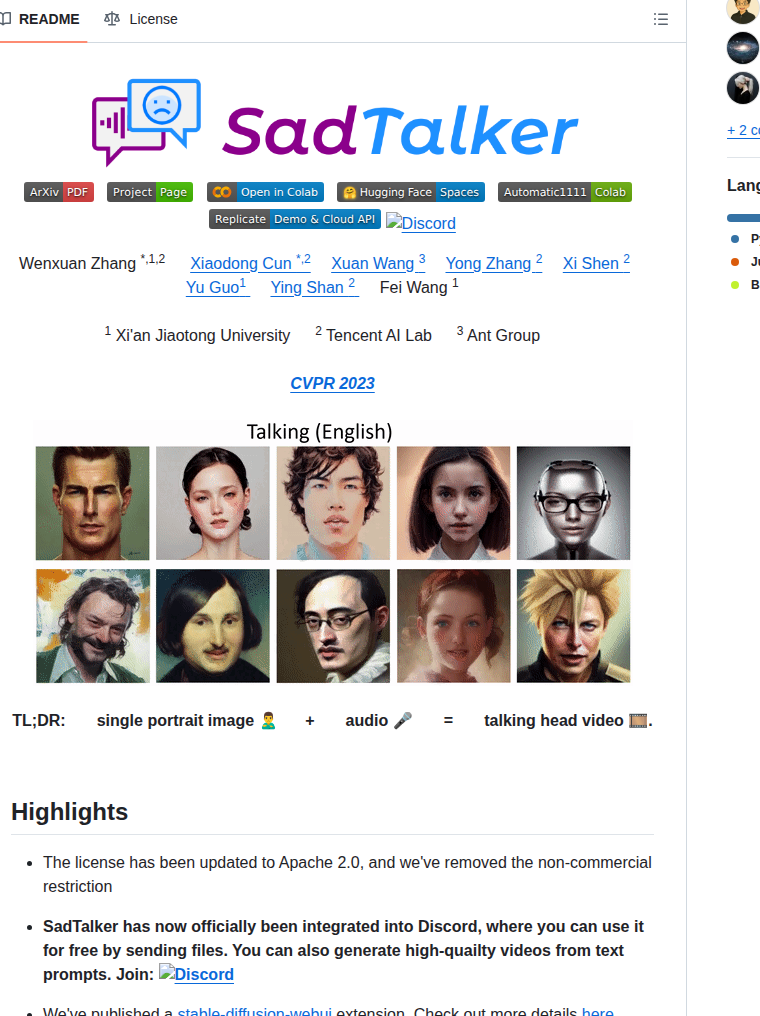
Task: Click the 'here' link for extension details
Action: click(597, 1011)
